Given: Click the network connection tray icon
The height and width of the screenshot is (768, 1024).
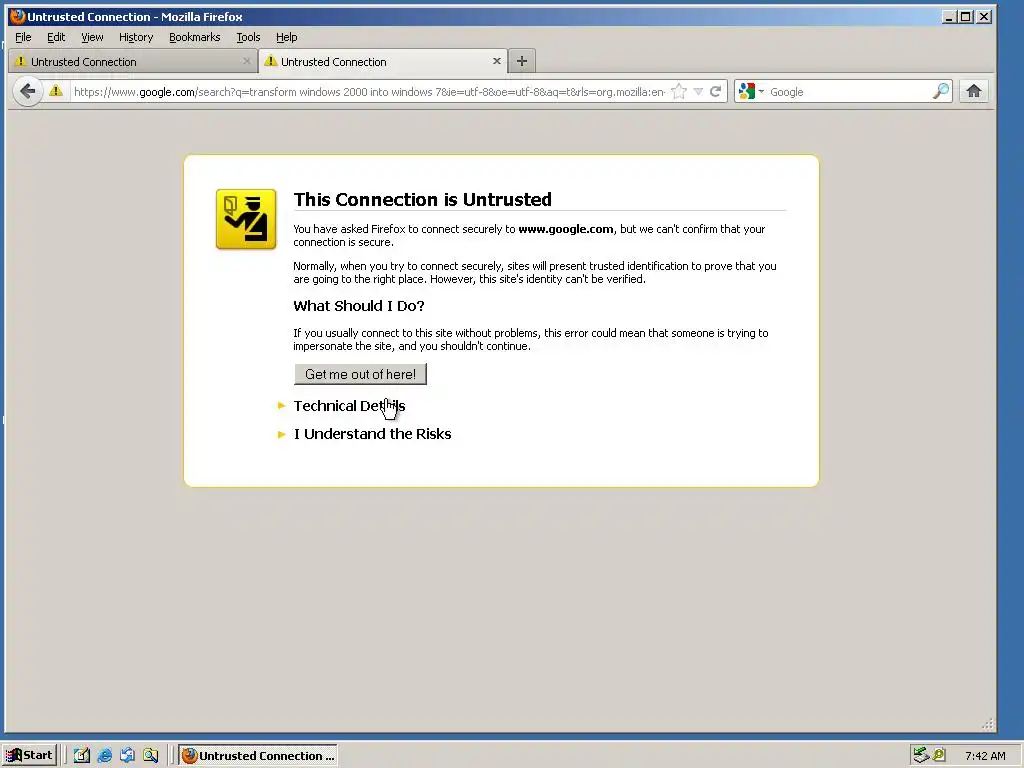Looking at the screenshot, I should [x=921, y=755].
